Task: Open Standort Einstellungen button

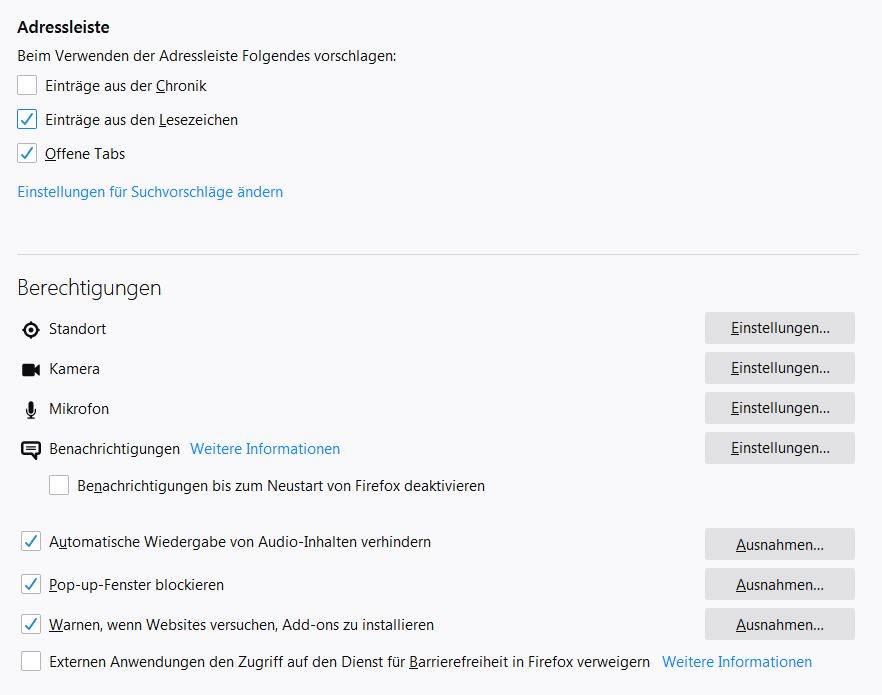Action: pos(780,328)
